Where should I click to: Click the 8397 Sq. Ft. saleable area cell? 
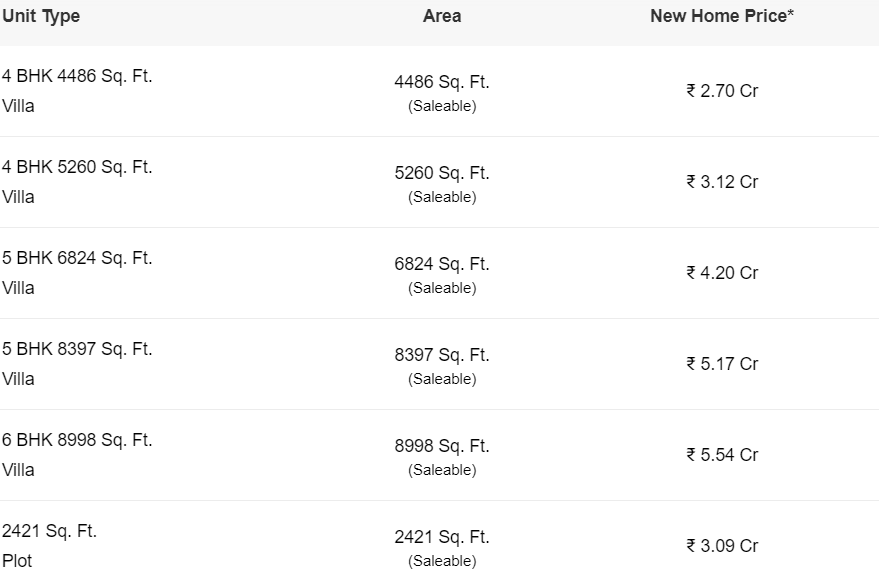tap(442, 365)
